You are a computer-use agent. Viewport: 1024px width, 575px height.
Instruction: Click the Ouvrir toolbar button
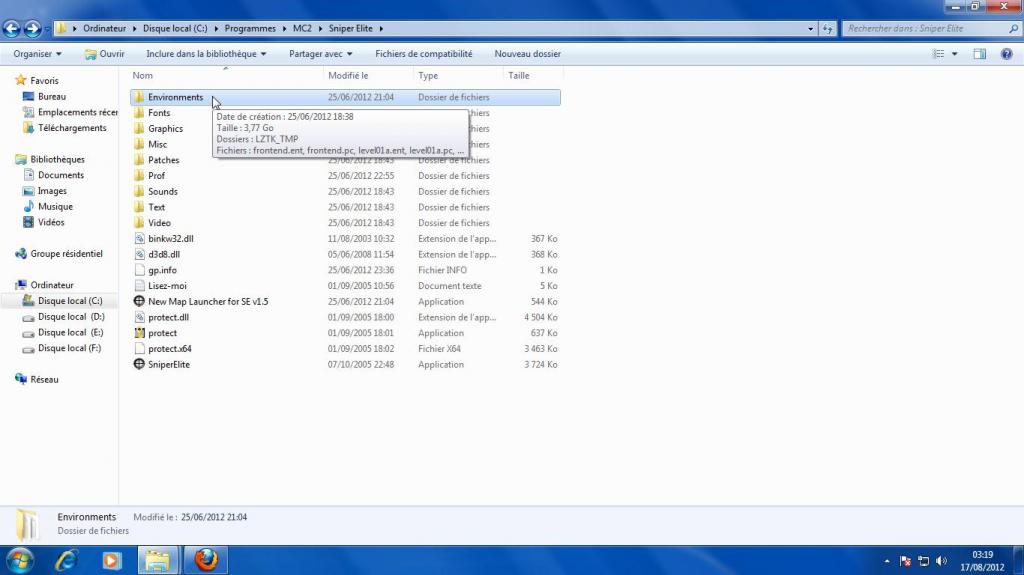(104, 54)
